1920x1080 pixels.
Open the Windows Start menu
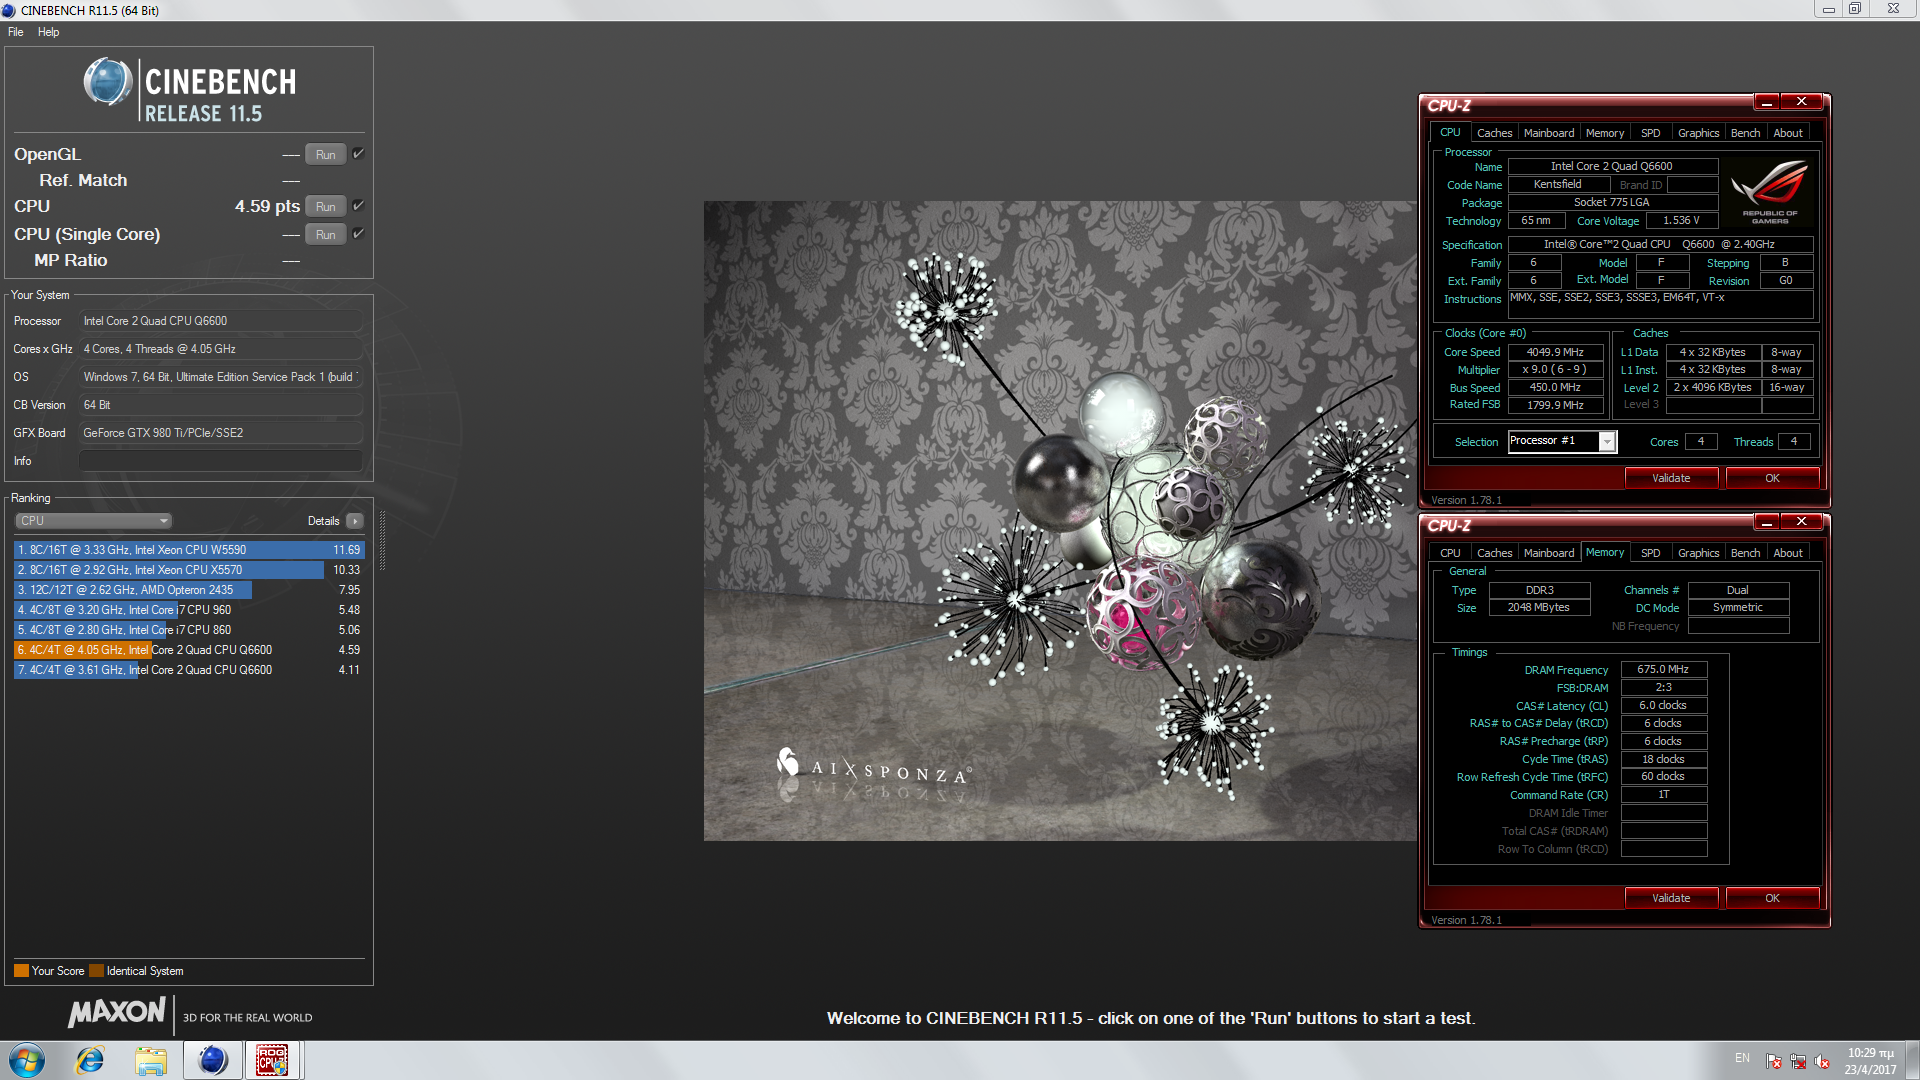[27, 1060]
